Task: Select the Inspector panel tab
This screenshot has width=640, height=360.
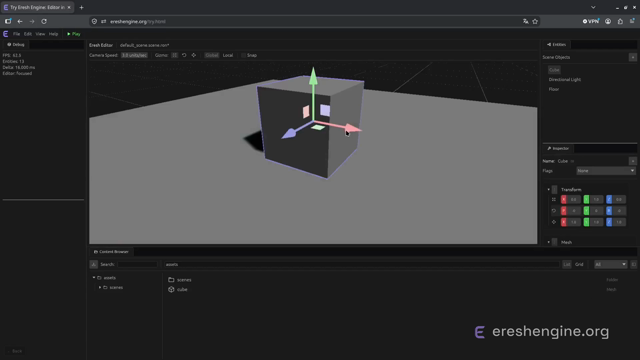Action: click(558, 148)
